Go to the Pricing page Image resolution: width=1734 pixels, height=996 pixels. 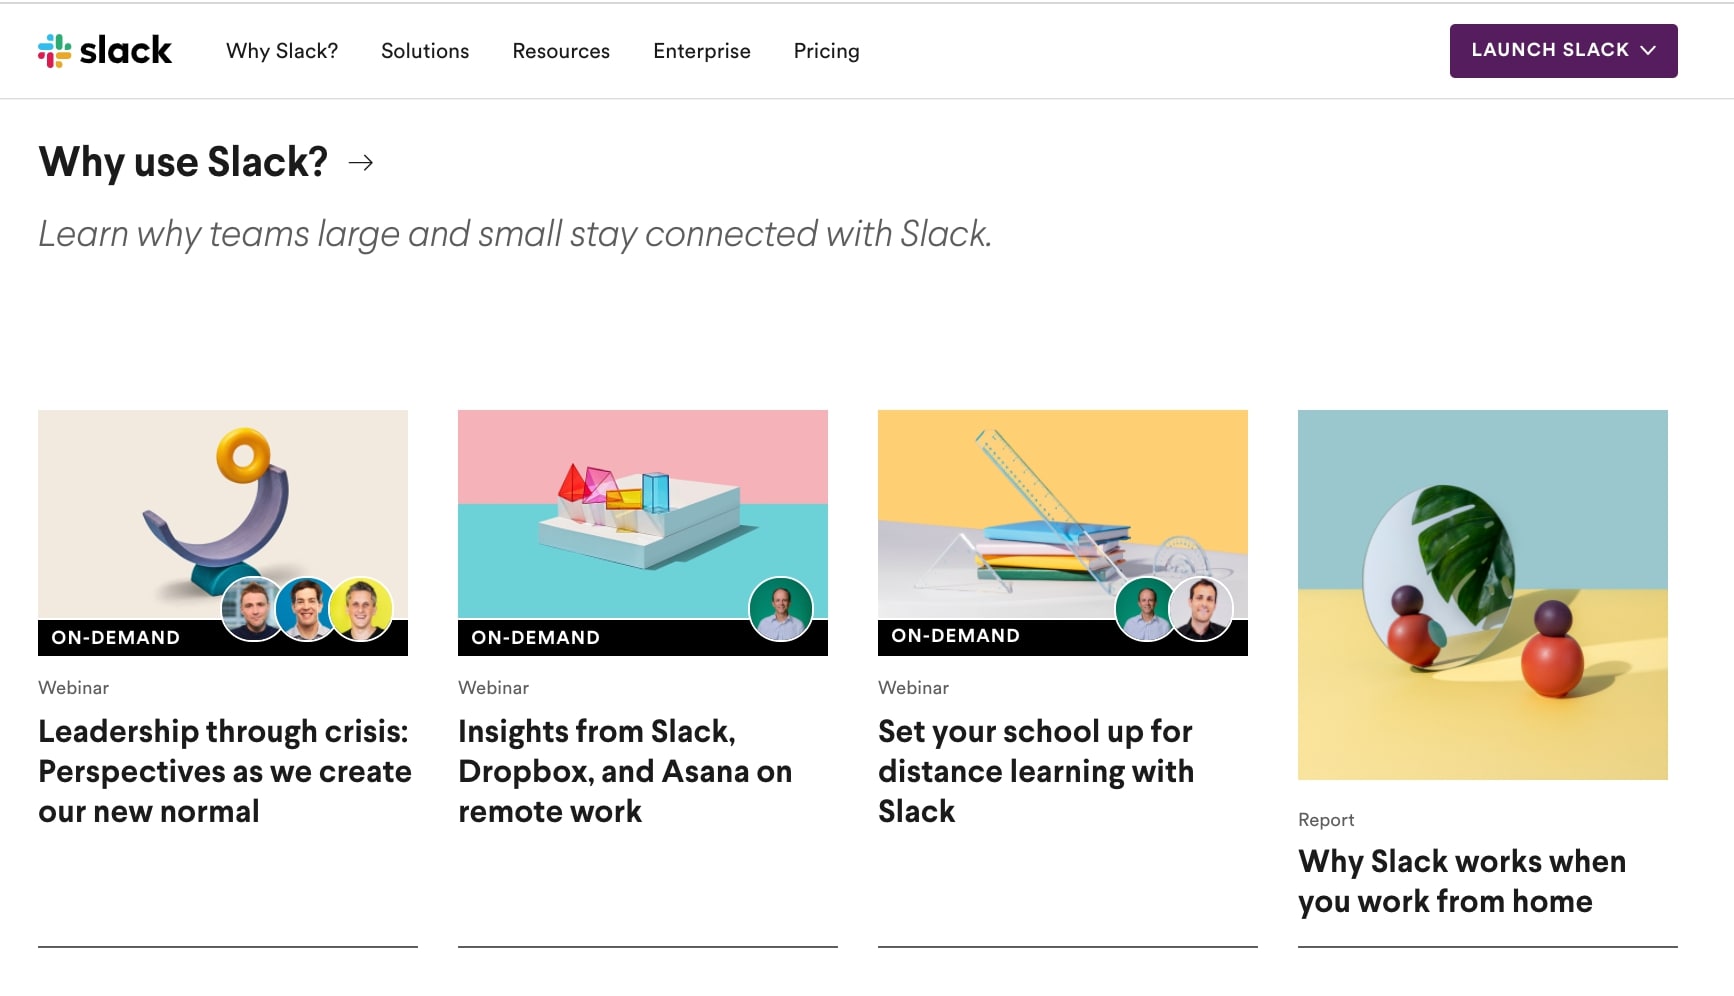click(x=826, y=51)
